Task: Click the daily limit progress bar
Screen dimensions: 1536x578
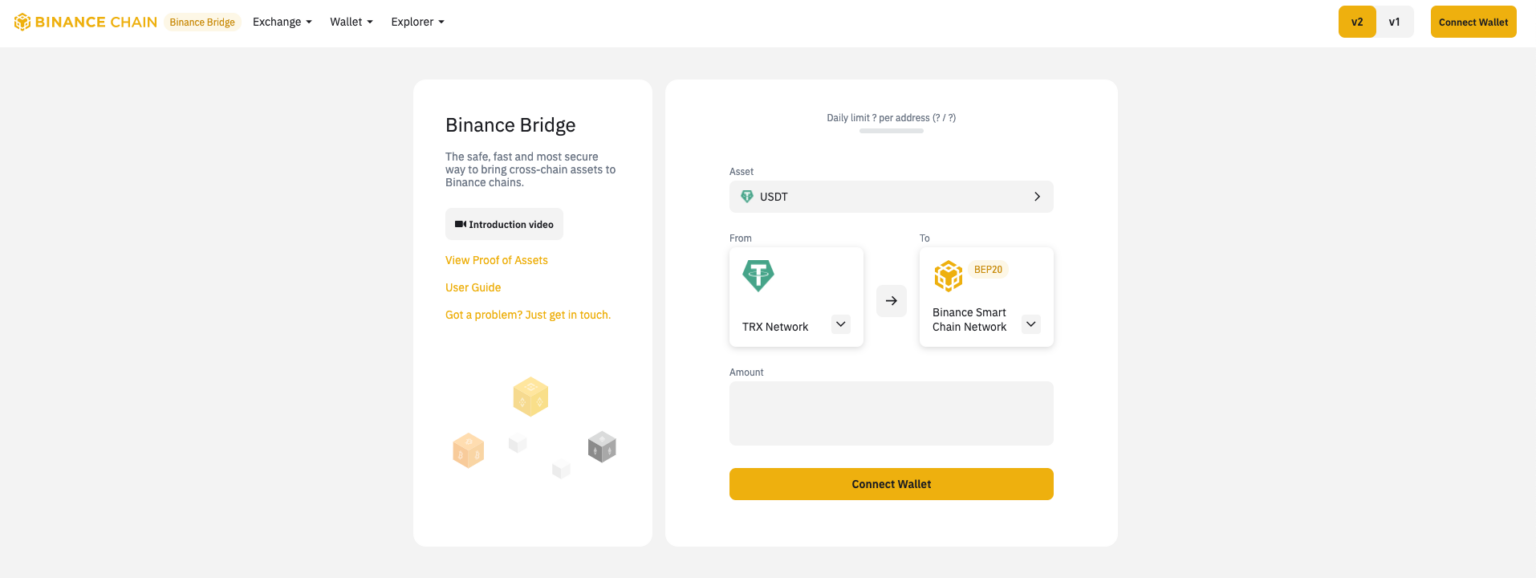Action: coord(891,131)
